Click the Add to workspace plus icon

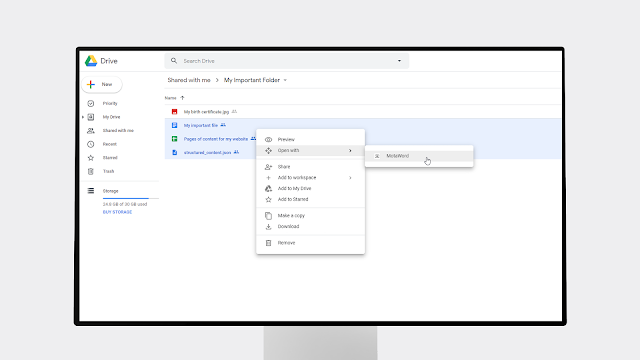point(268,178)
